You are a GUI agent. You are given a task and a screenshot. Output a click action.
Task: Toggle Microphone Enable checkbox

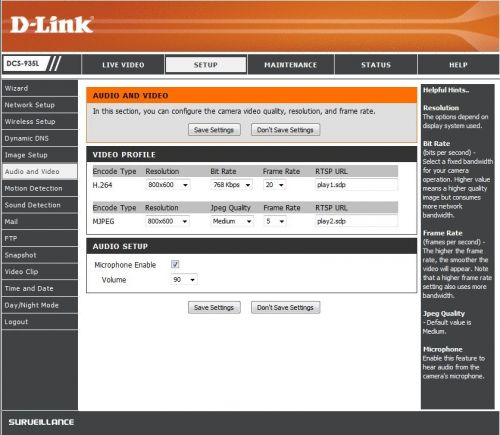pyautogui.click(x=175, y=264)
